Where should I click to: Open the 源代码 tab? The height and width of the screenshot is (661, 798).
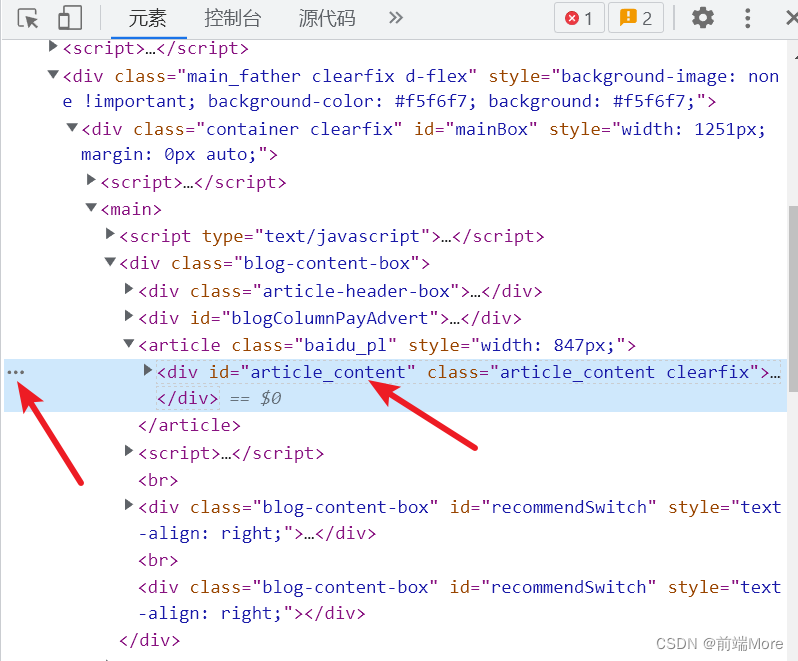tap(327, 18)
